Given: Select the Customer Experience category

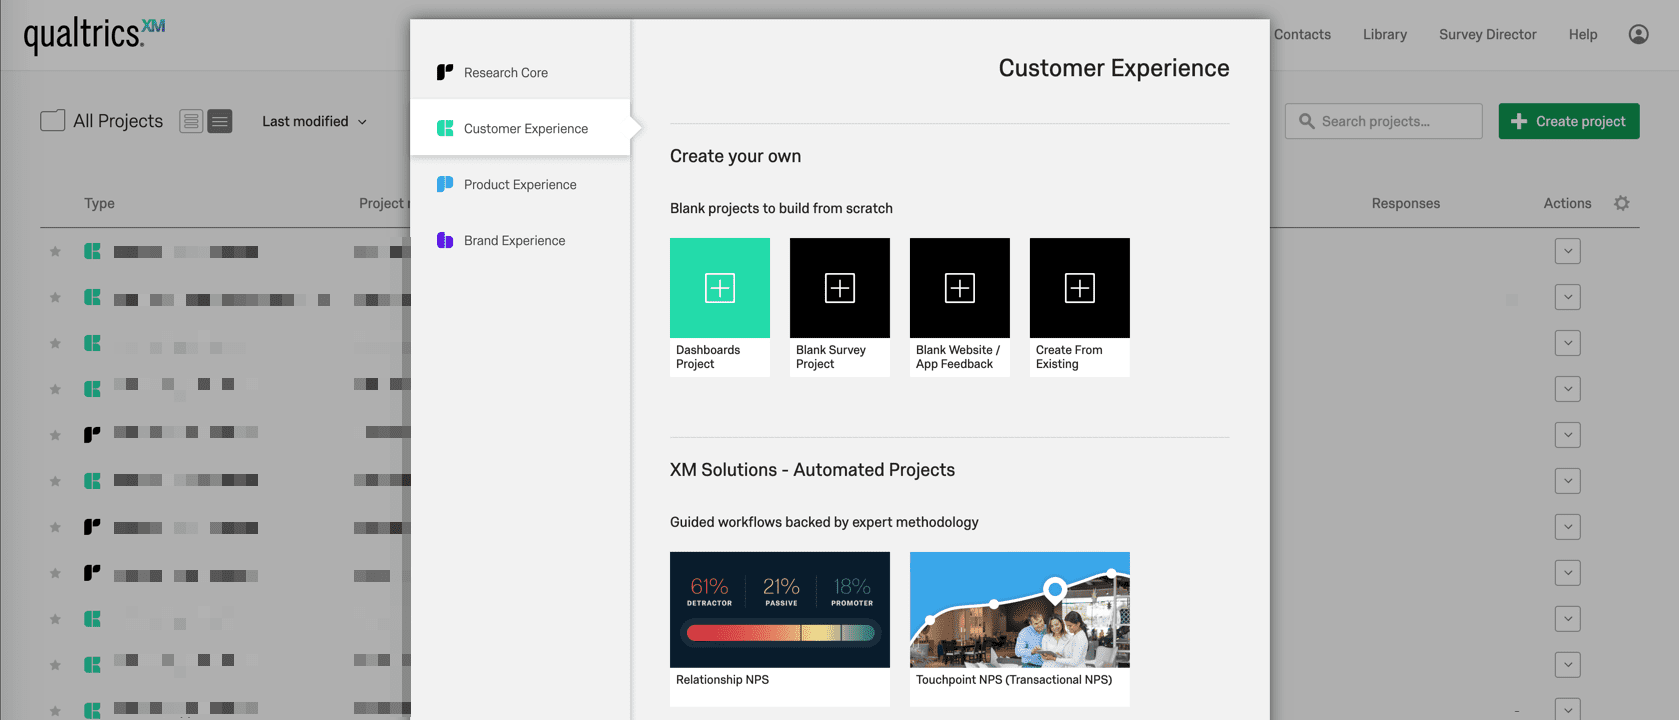Looking at the screenshot, I should click(x=520, y=128).
